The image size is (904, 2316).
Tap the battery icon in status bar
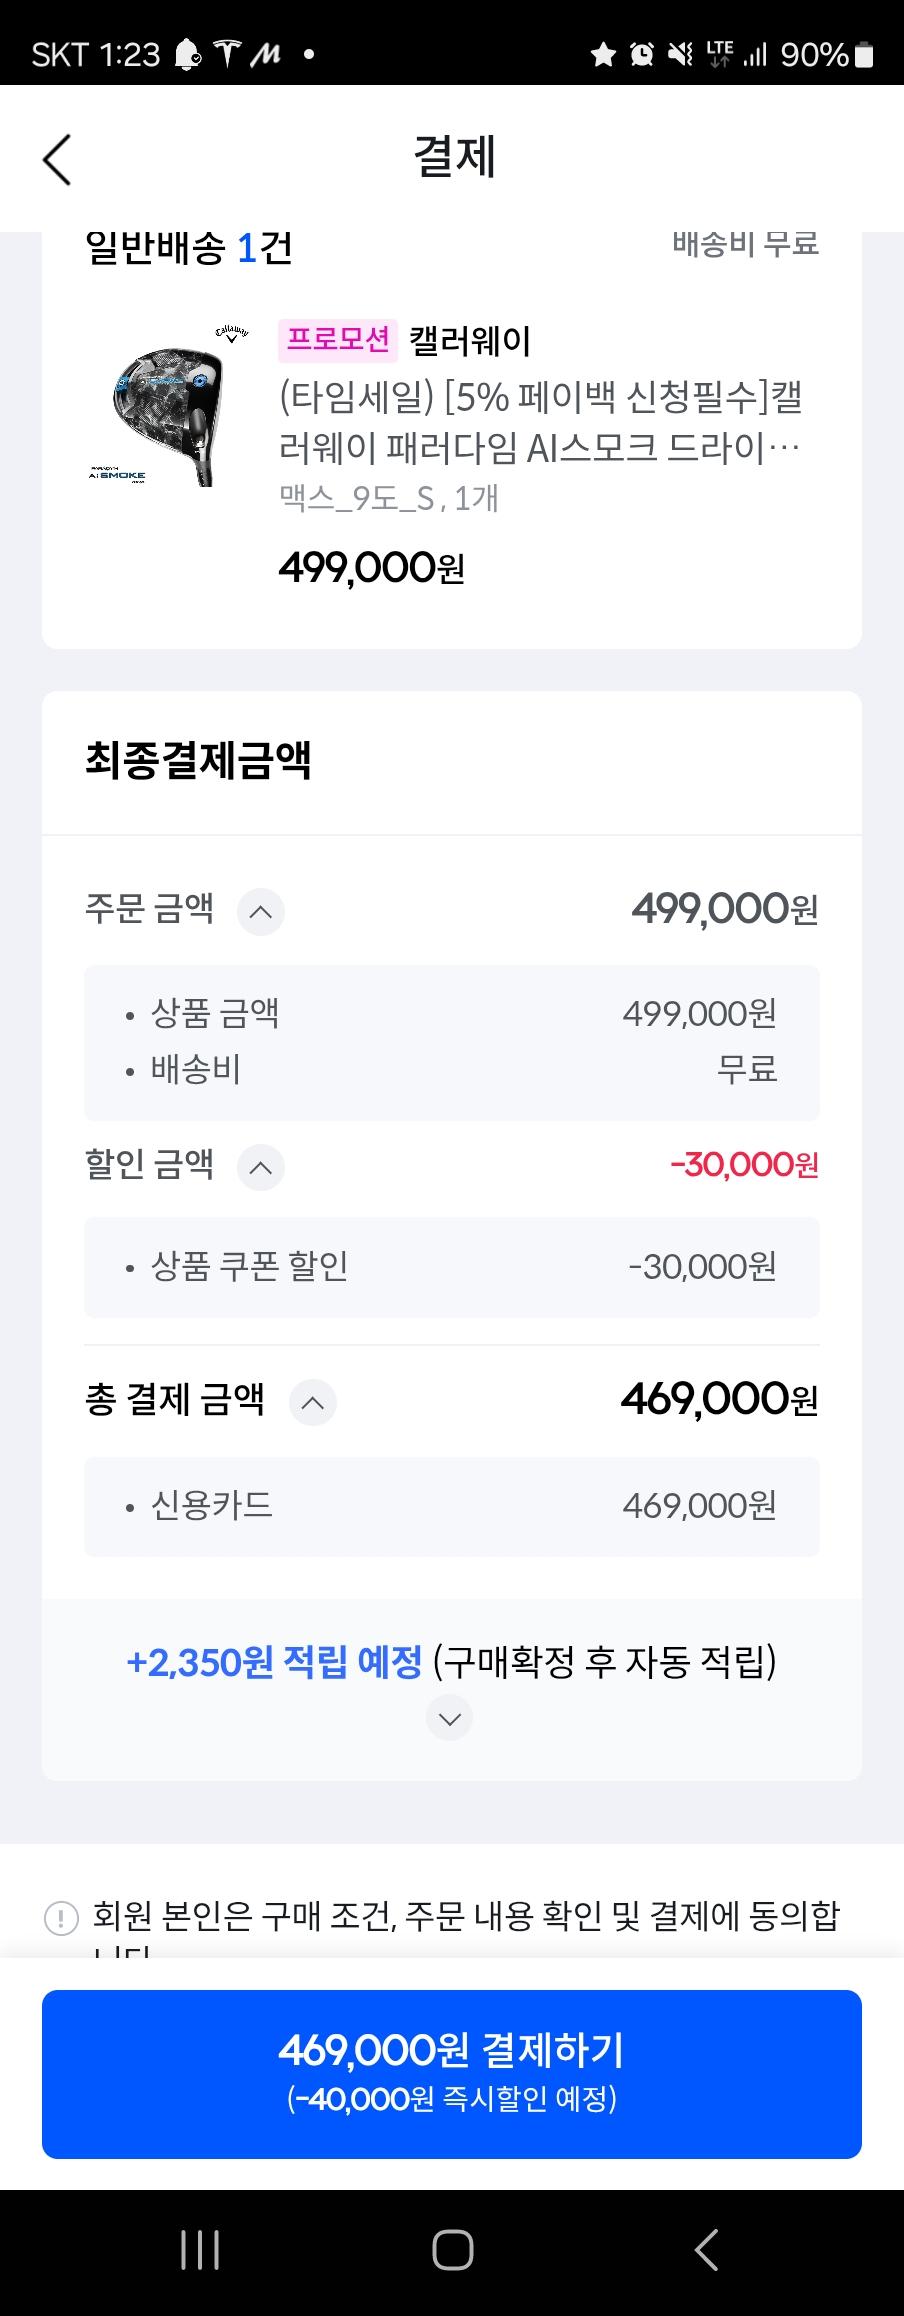(x=864, y=55)
